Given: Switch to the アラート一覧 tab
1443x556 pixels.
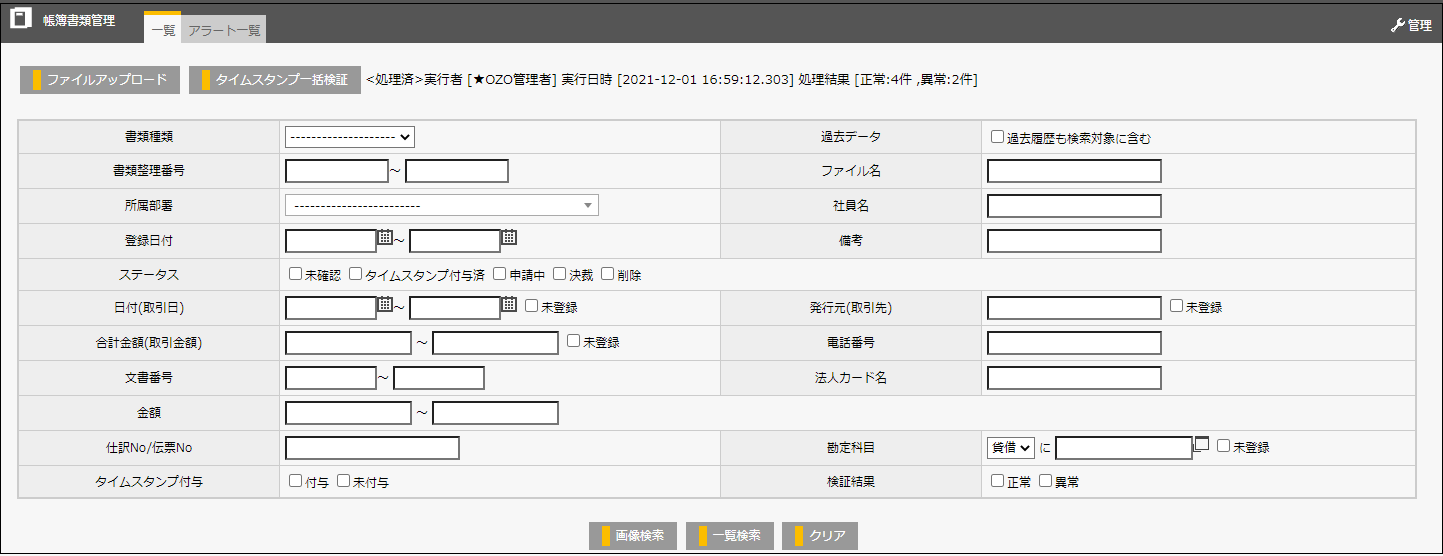Looking at the screenshot, I should [x=225, y=31].
